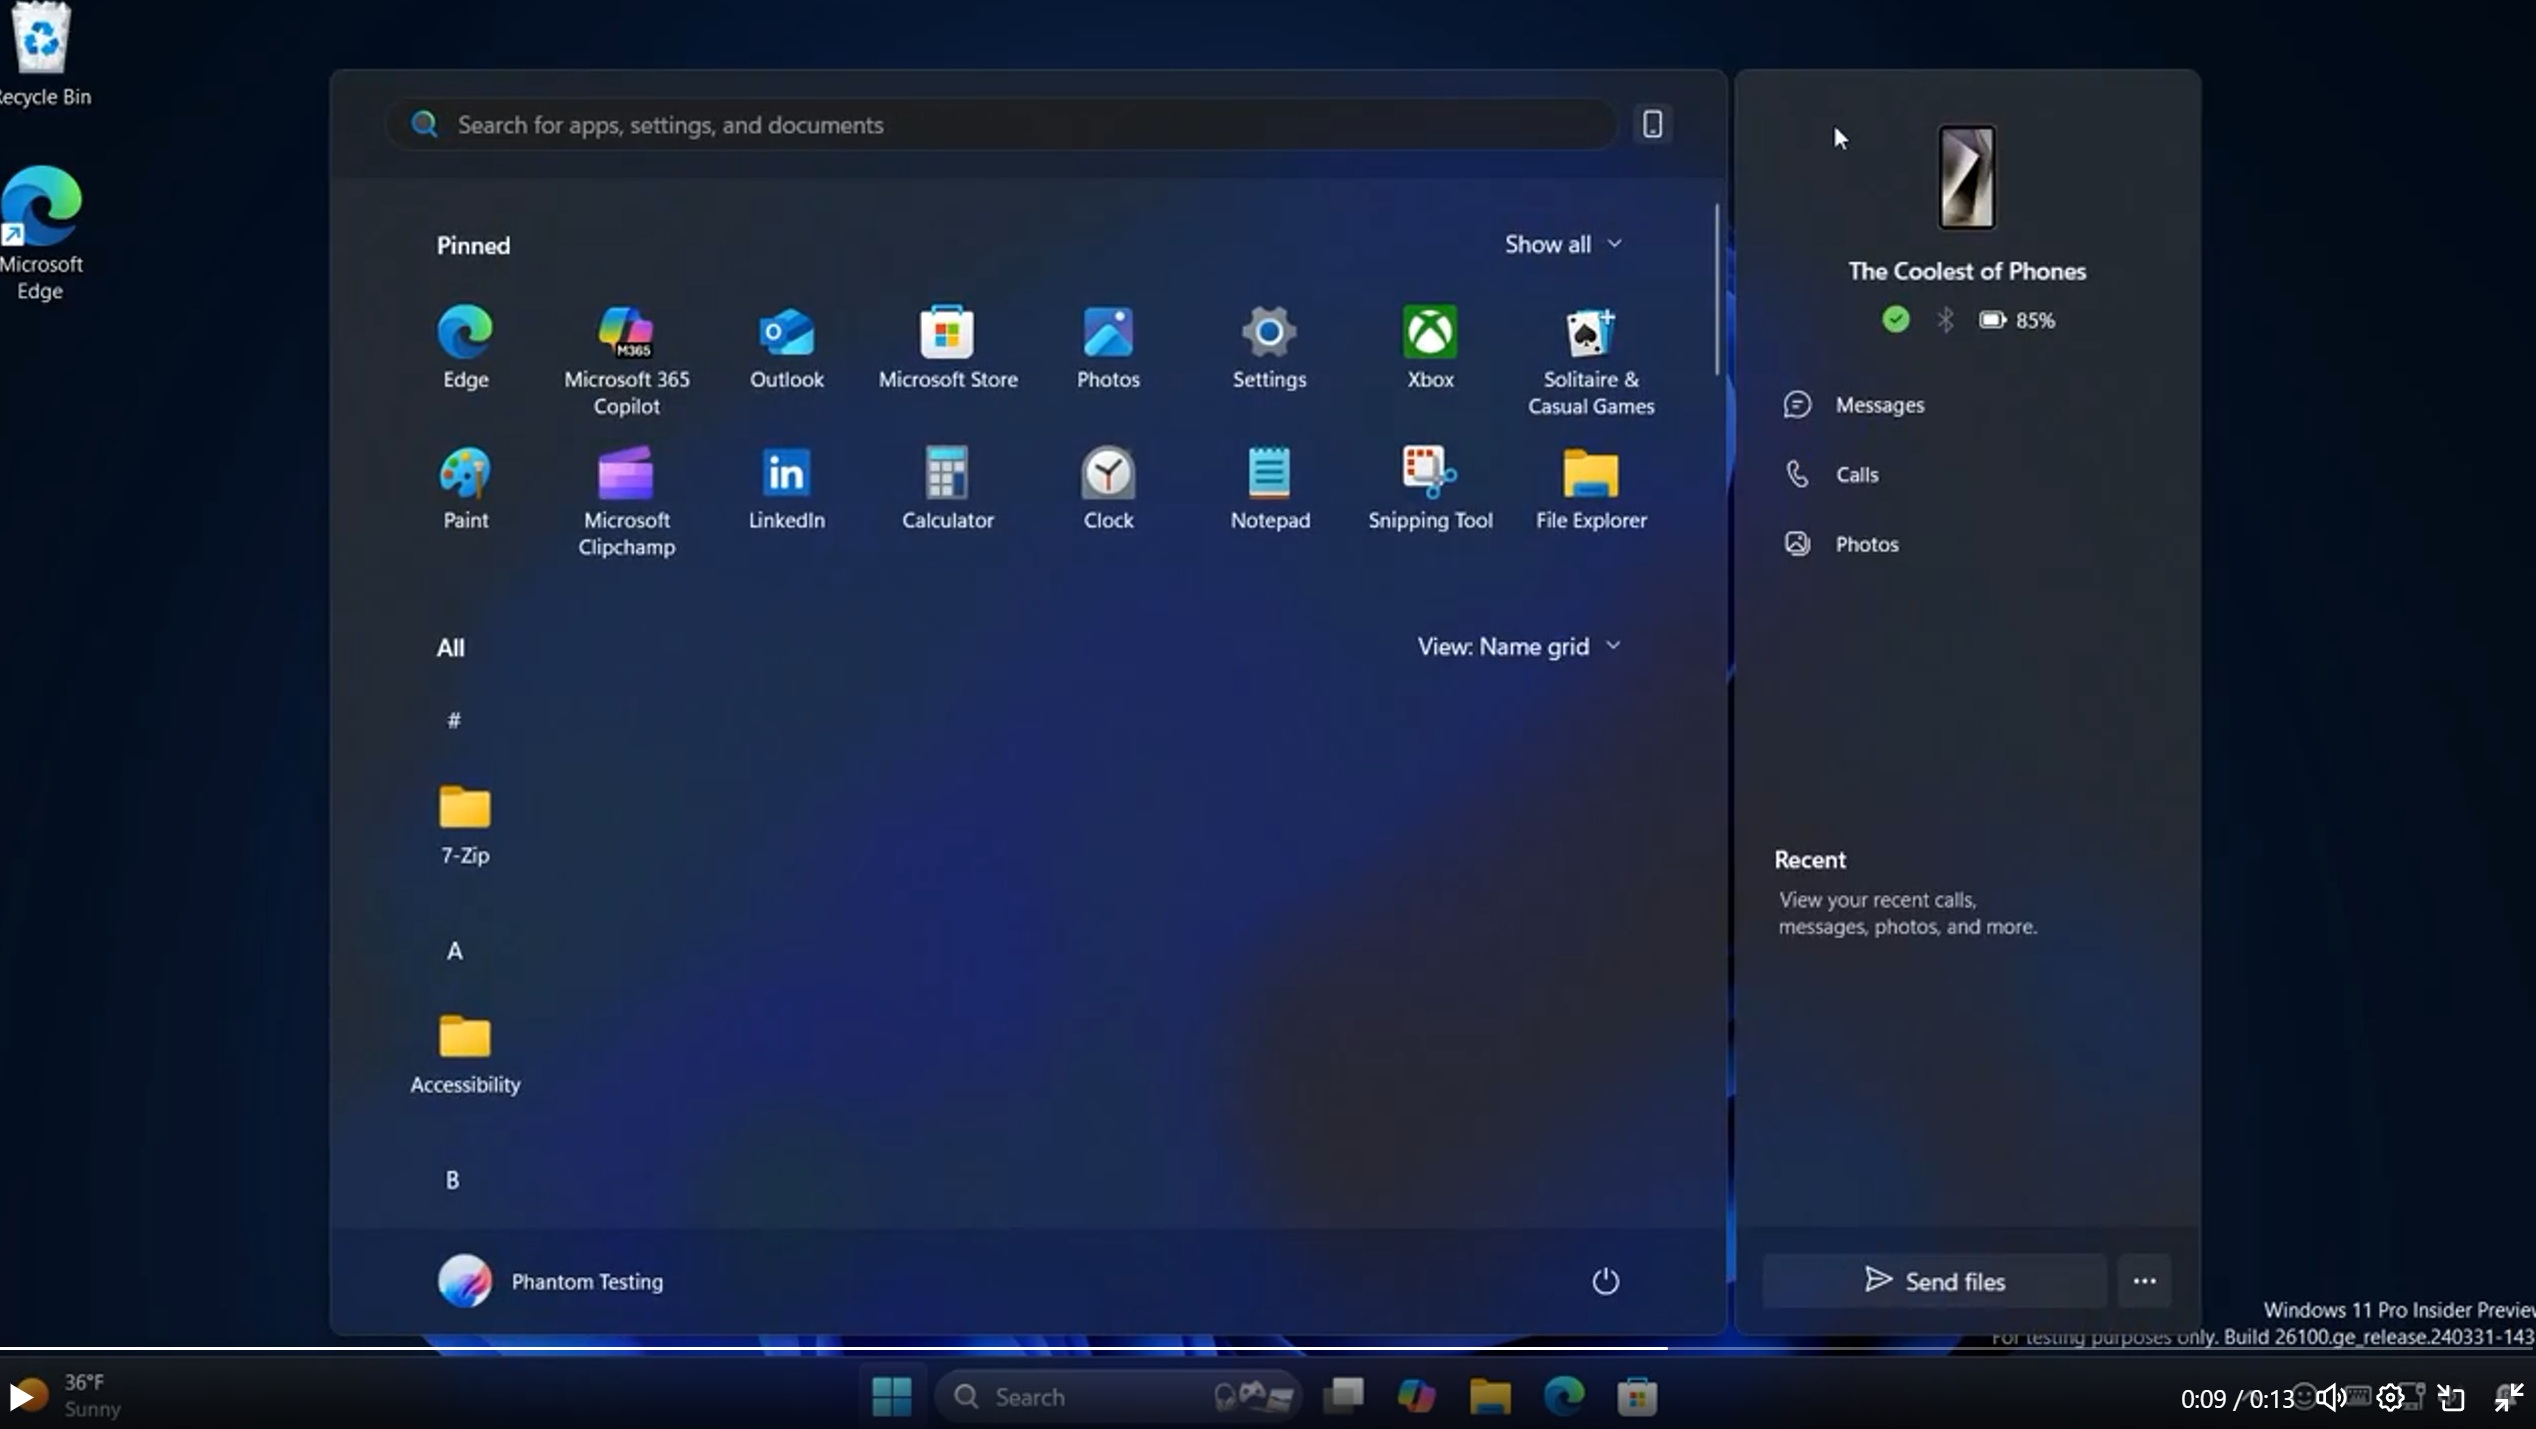
Task: Exit fullscreen video mode
Action: [2508, 1398]
